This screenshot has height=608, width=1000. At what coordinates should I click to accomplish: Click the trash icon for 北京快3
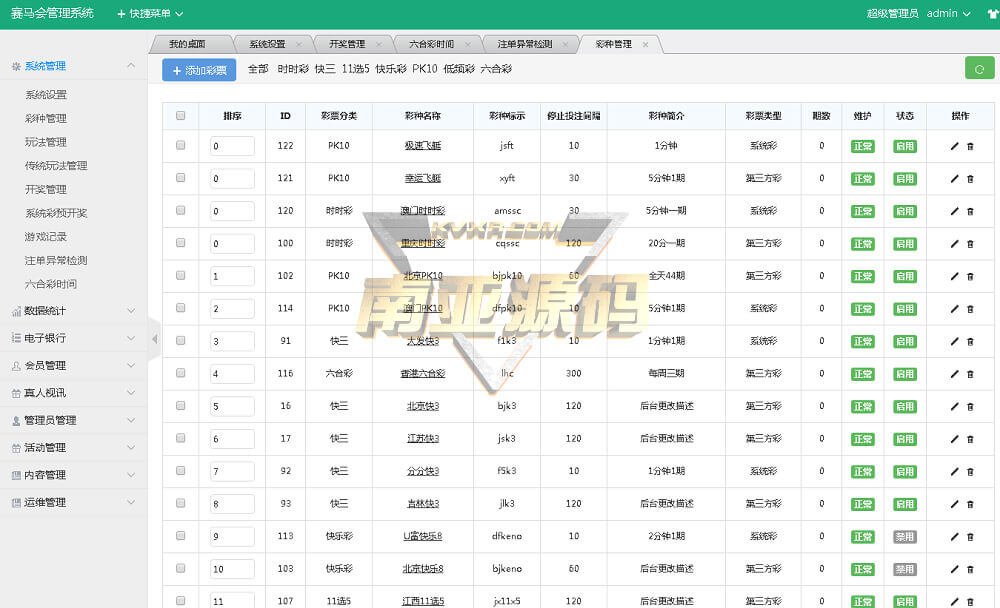970,407
